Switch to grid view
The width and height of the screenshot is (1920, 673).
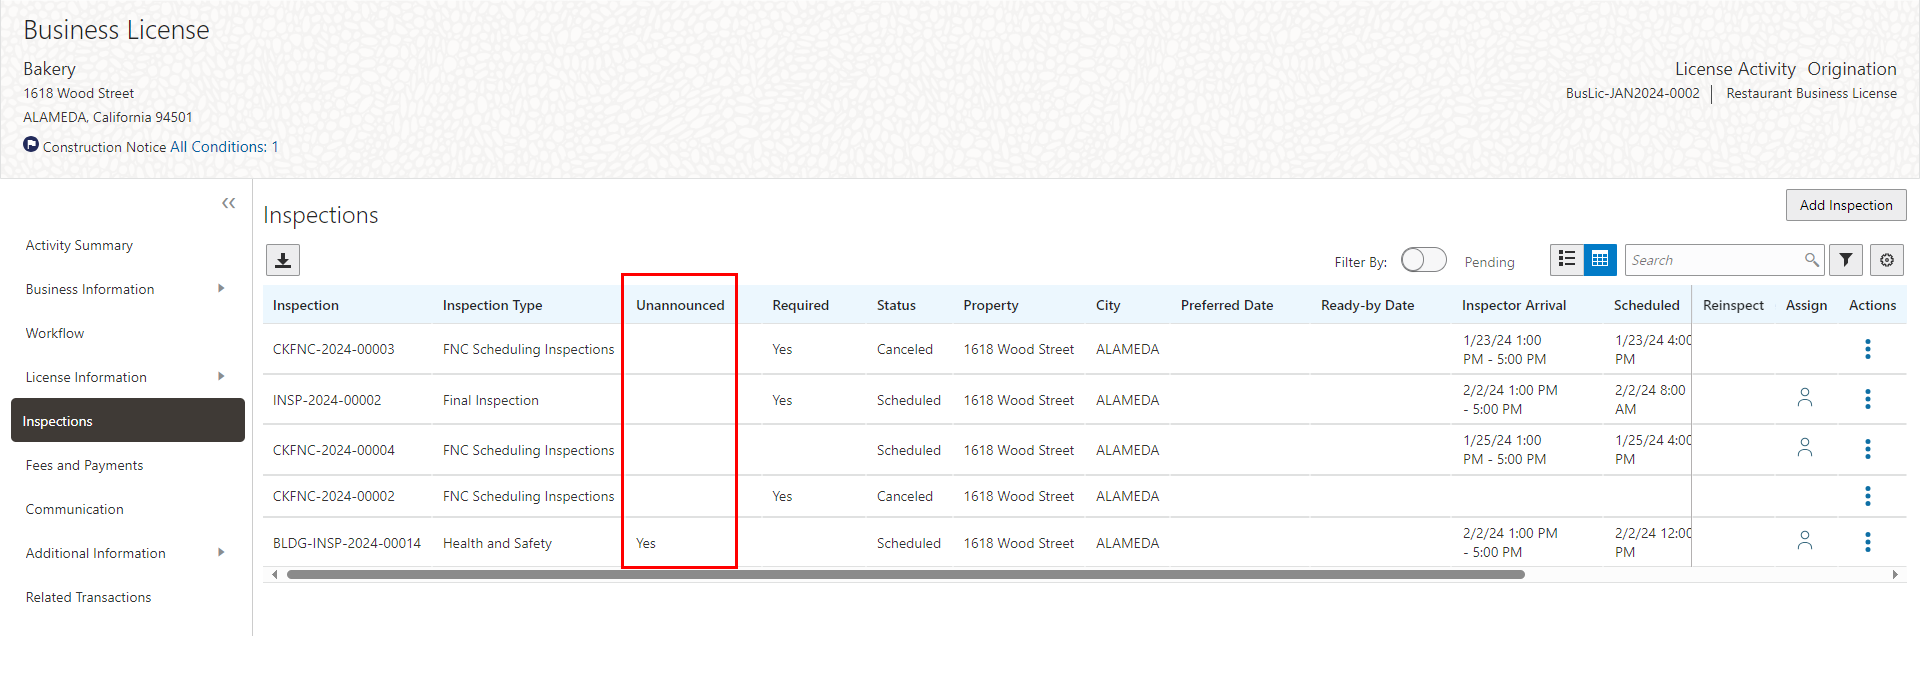(x=1600, y=260)
